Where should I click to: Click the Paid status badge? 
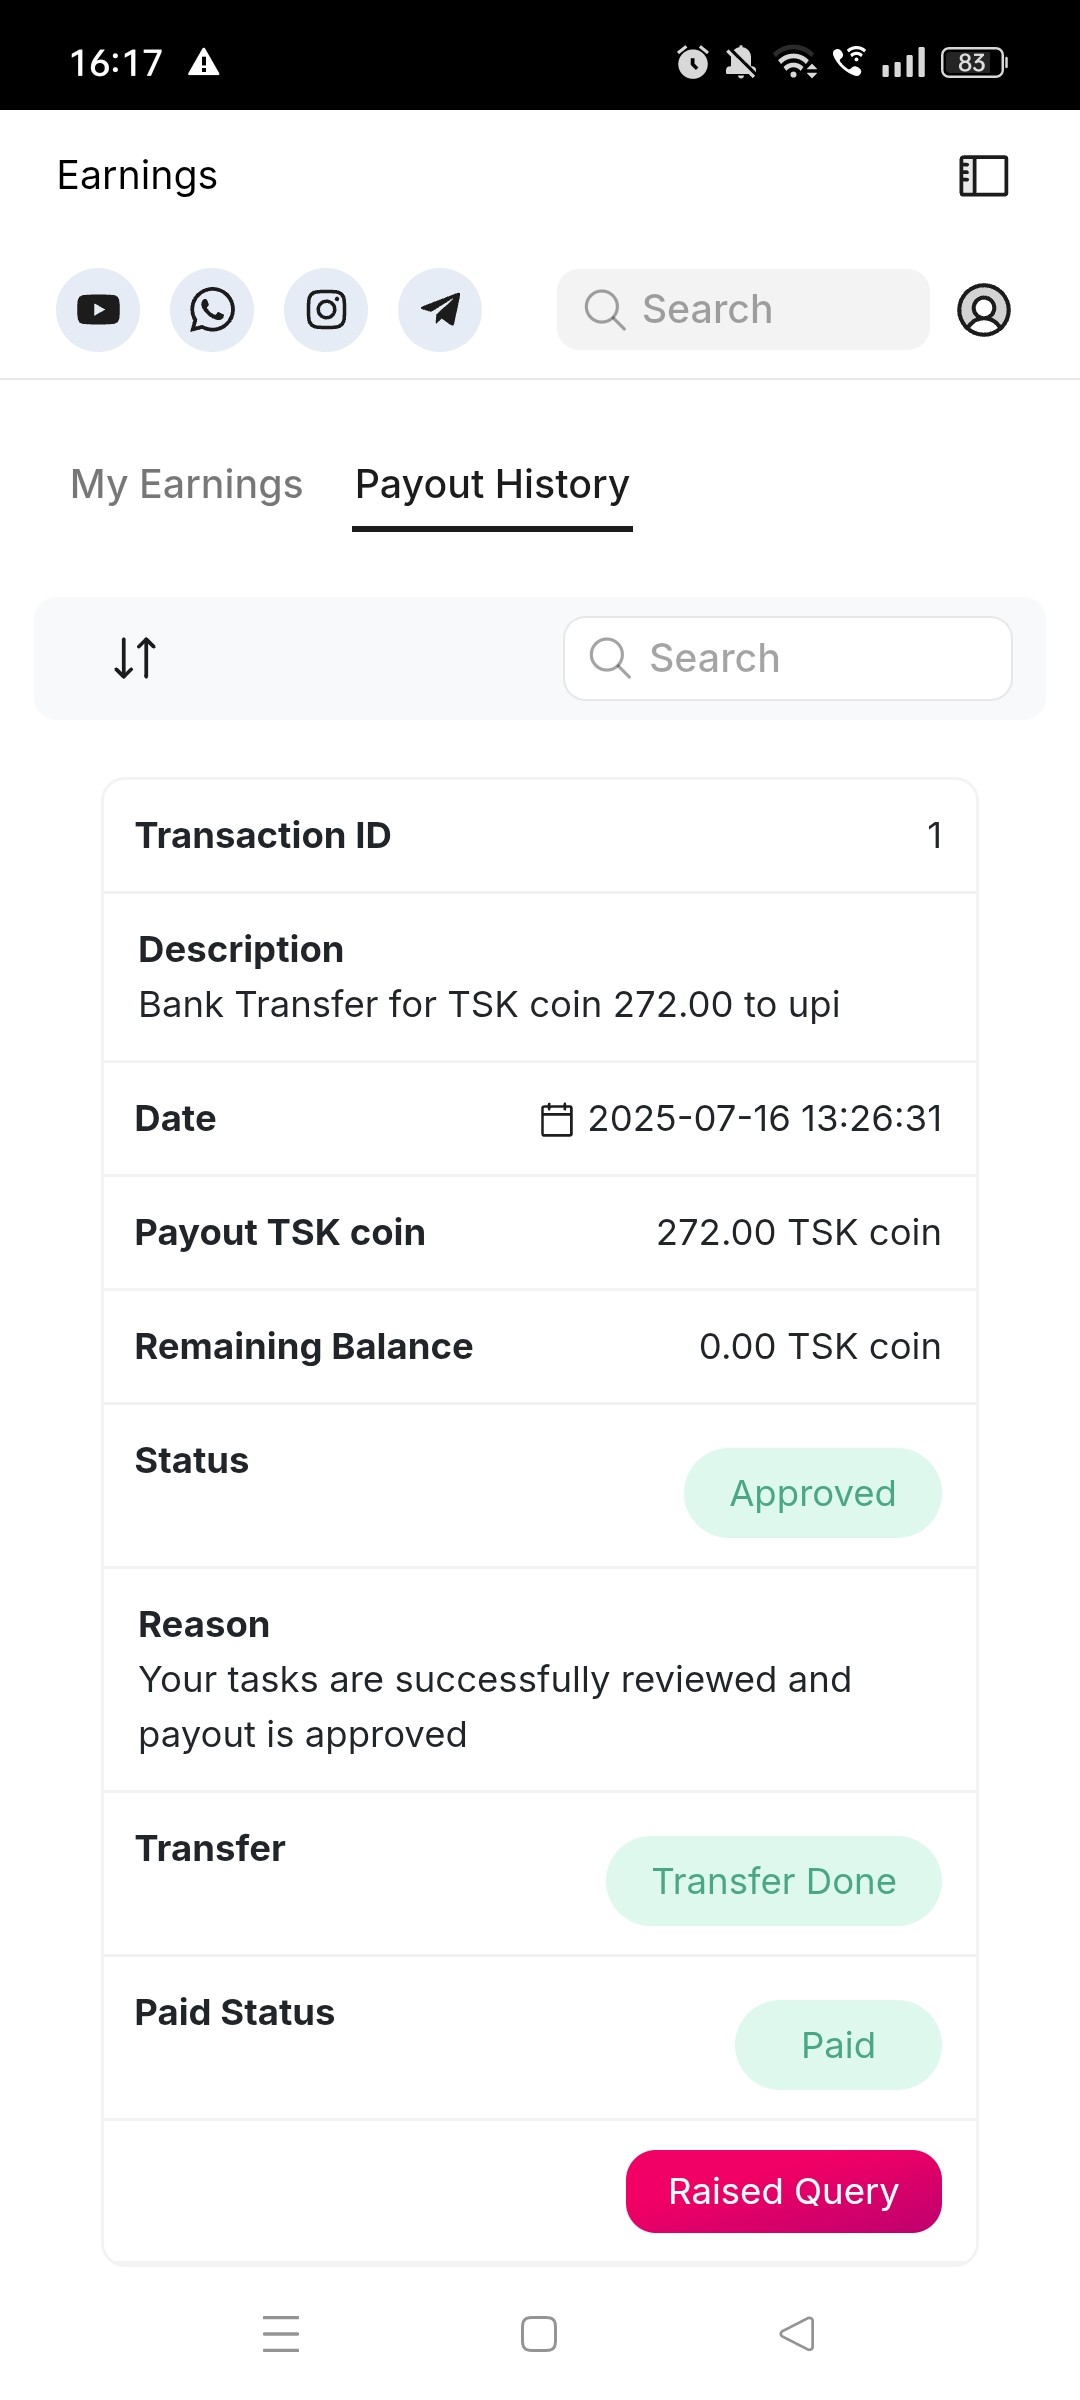(838, 2045)
